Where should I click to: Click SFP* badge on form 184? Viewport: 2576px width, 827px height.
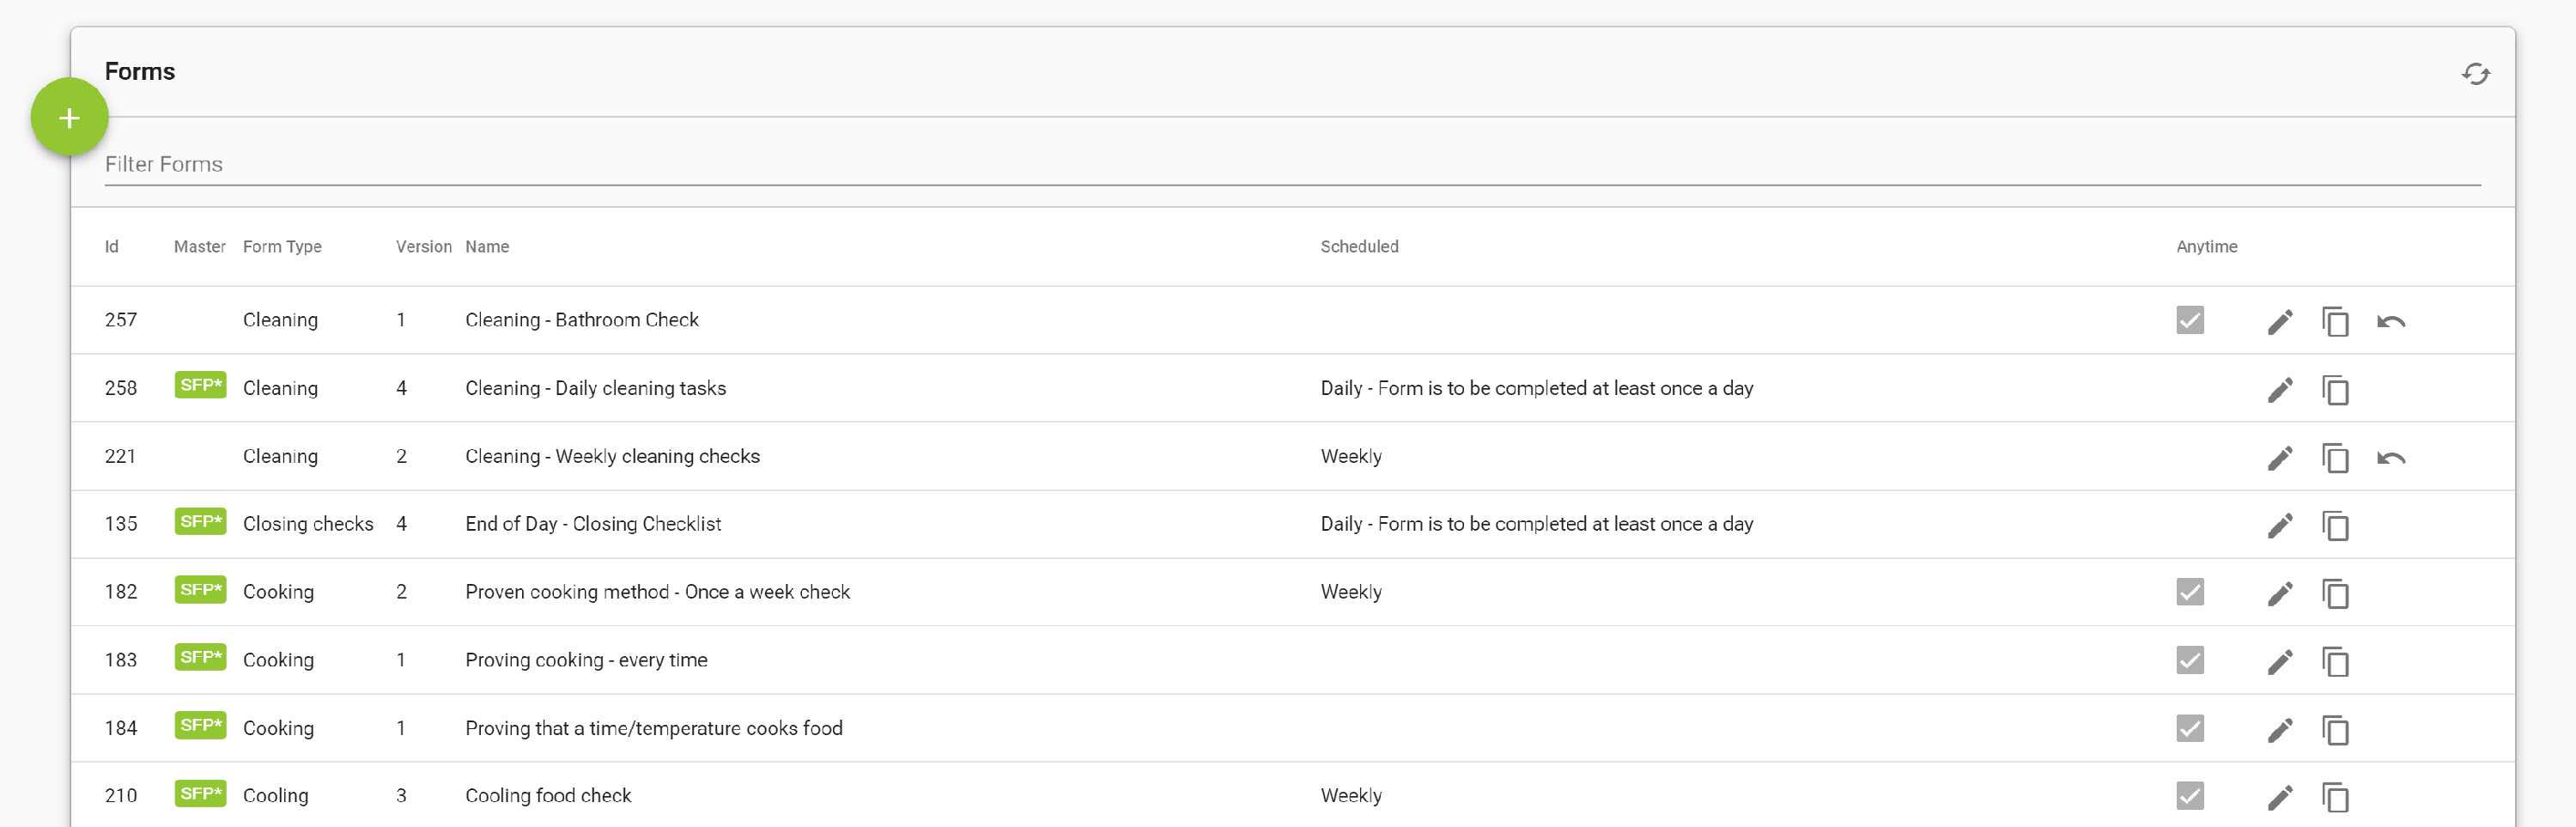coord(200,725)
